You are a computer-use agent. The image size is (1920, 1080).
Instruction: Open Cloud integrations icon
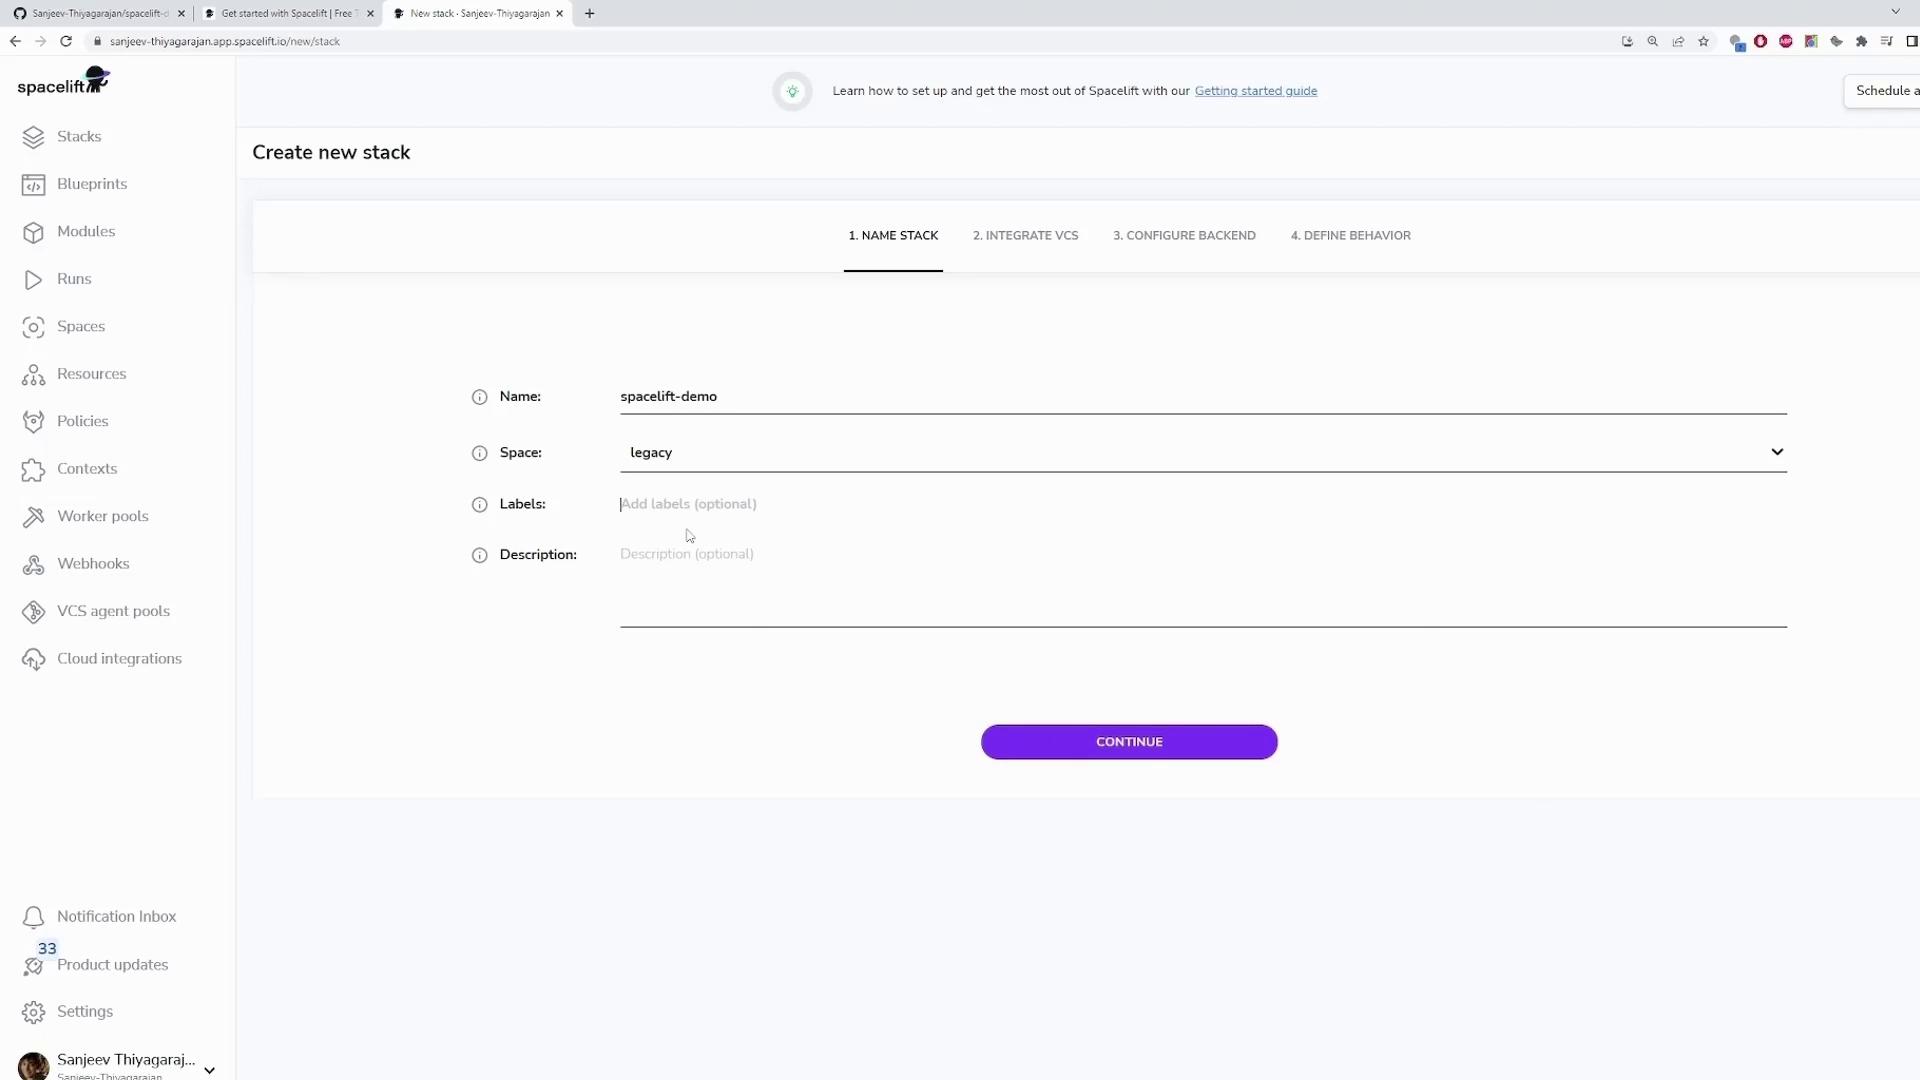click(33, 660)
